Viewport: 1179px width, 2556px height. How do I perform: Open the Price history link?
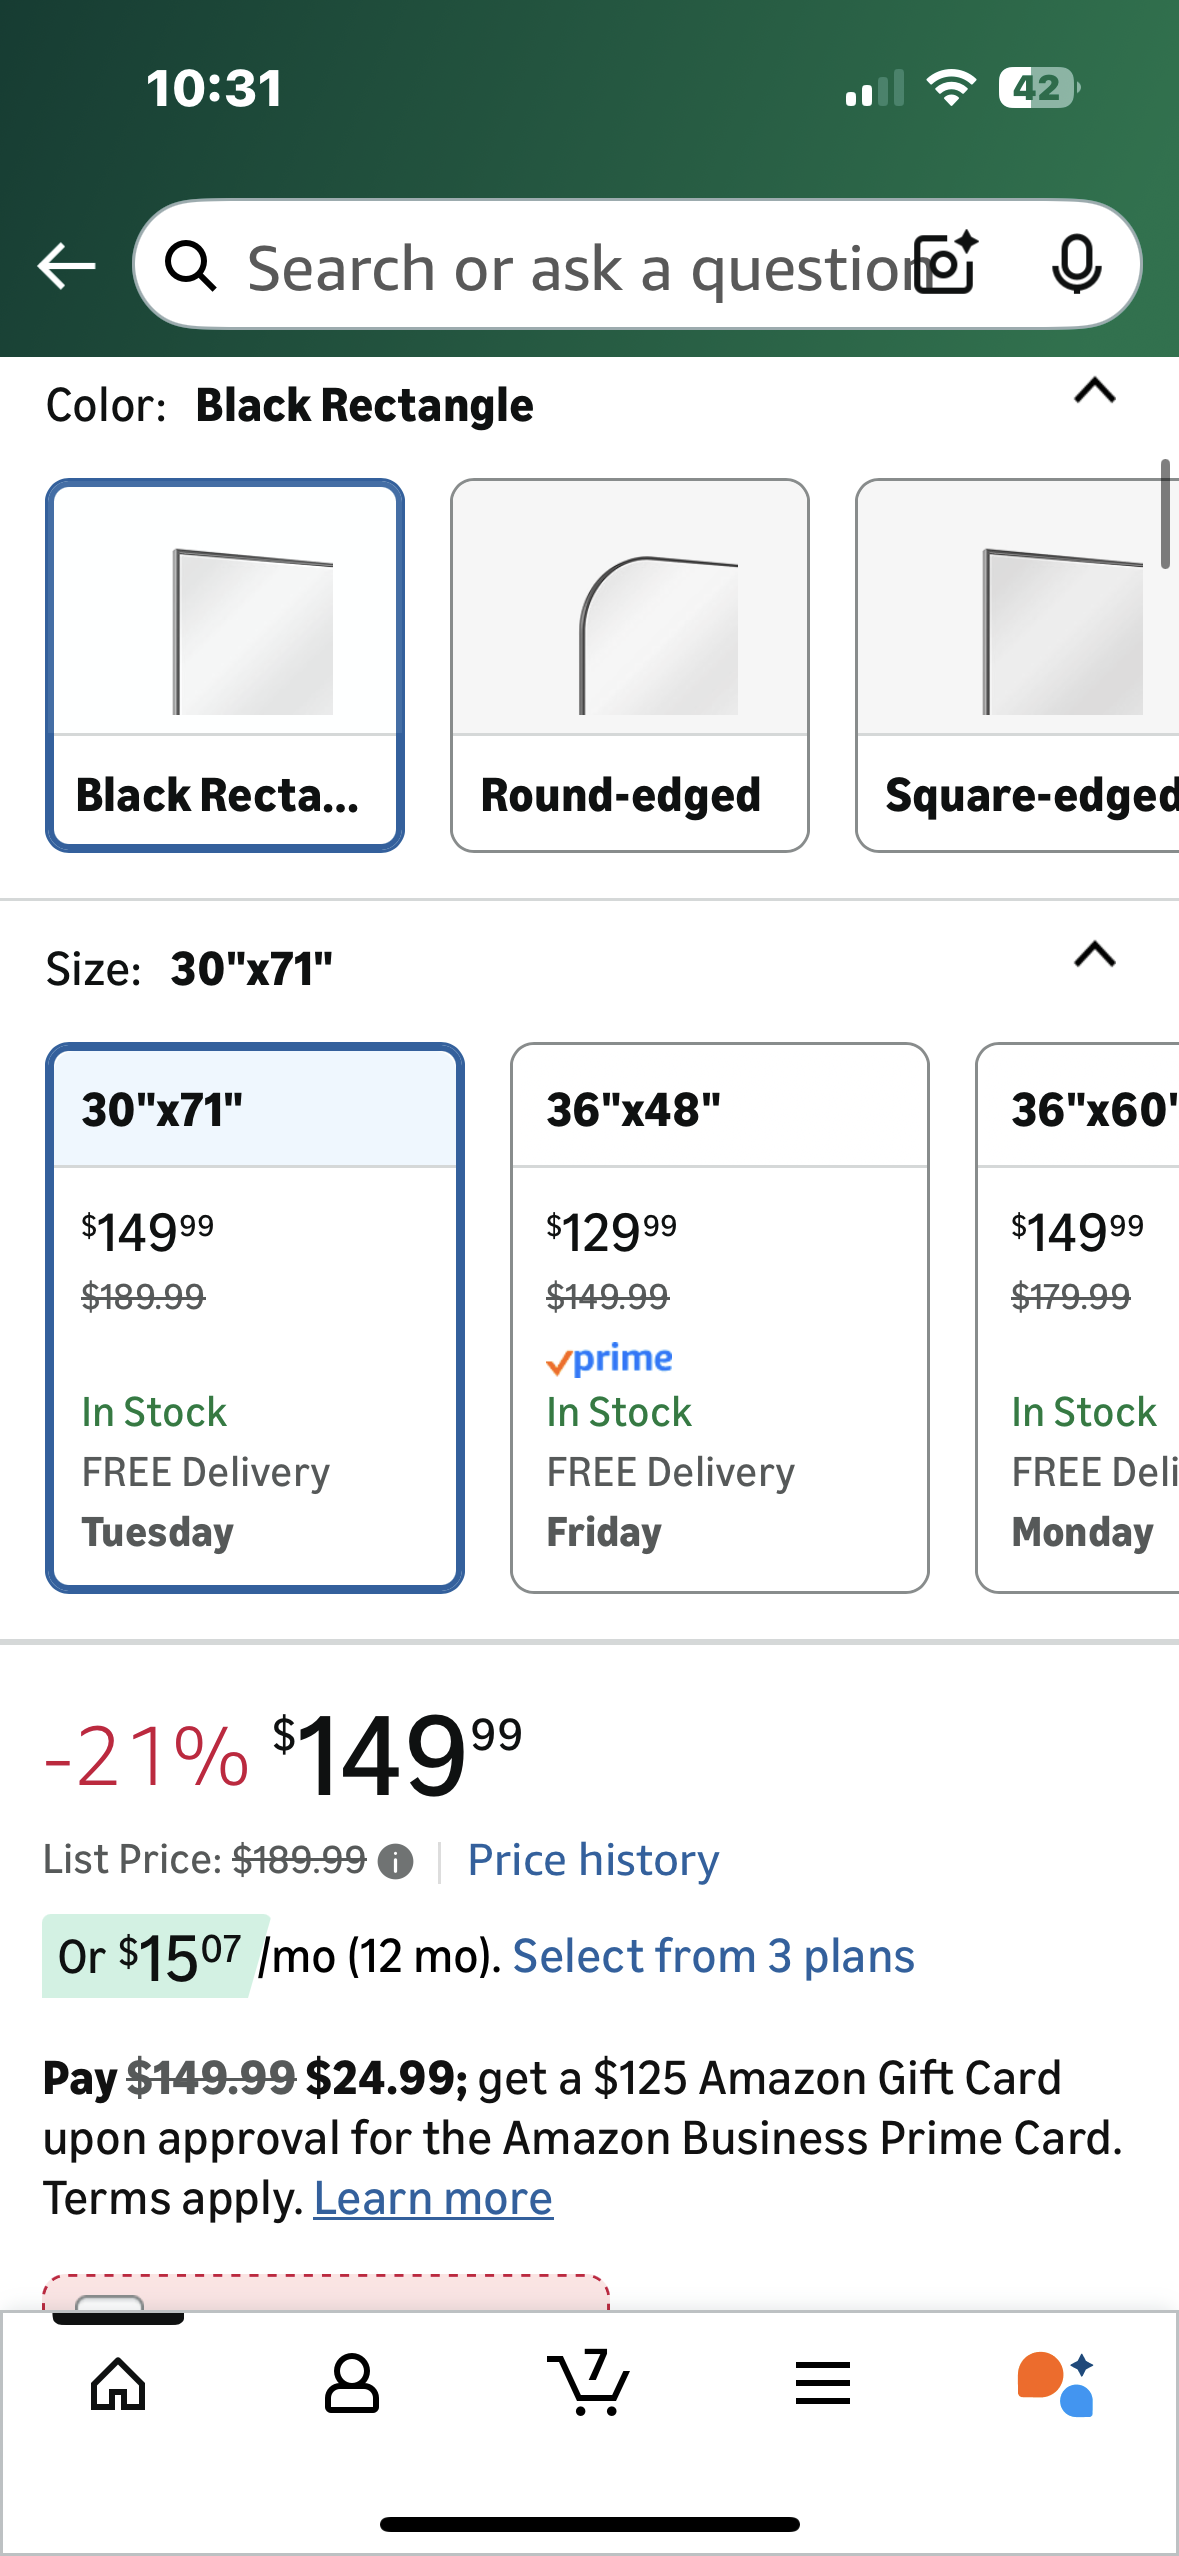click(593, 1861)
